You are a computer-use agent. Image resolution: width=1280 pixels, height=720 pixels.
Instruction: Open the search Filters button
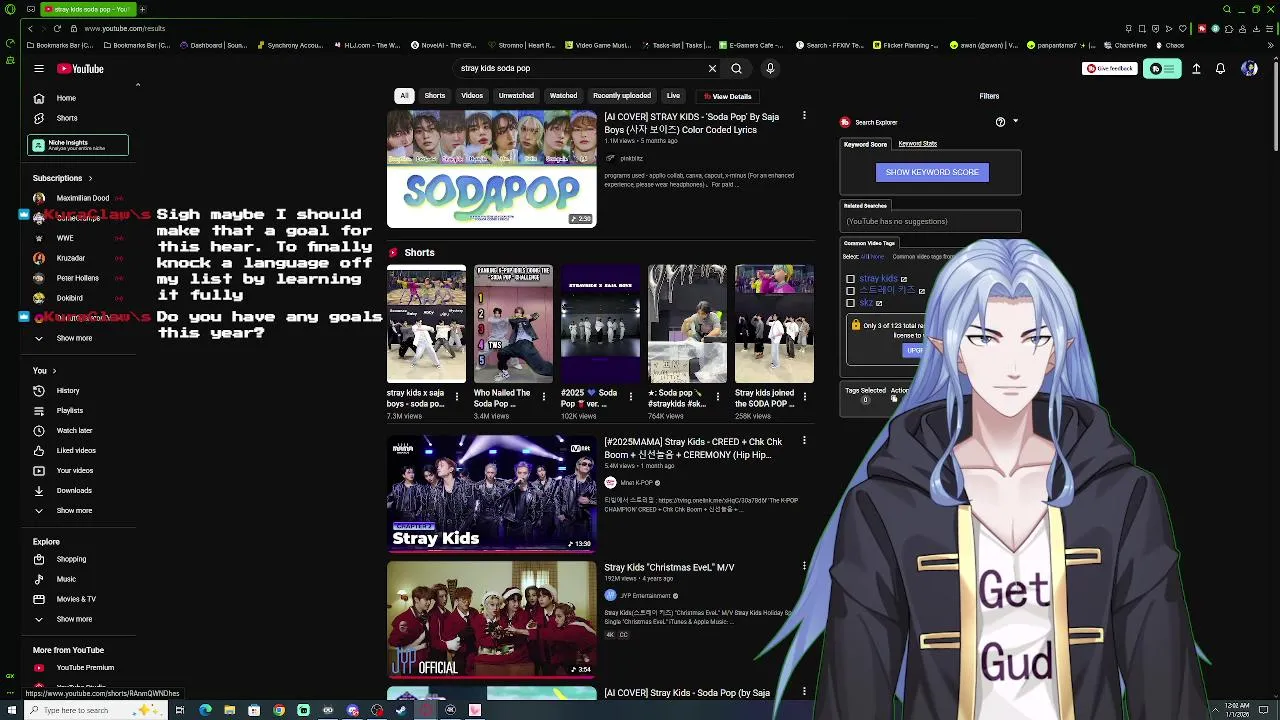989,96
